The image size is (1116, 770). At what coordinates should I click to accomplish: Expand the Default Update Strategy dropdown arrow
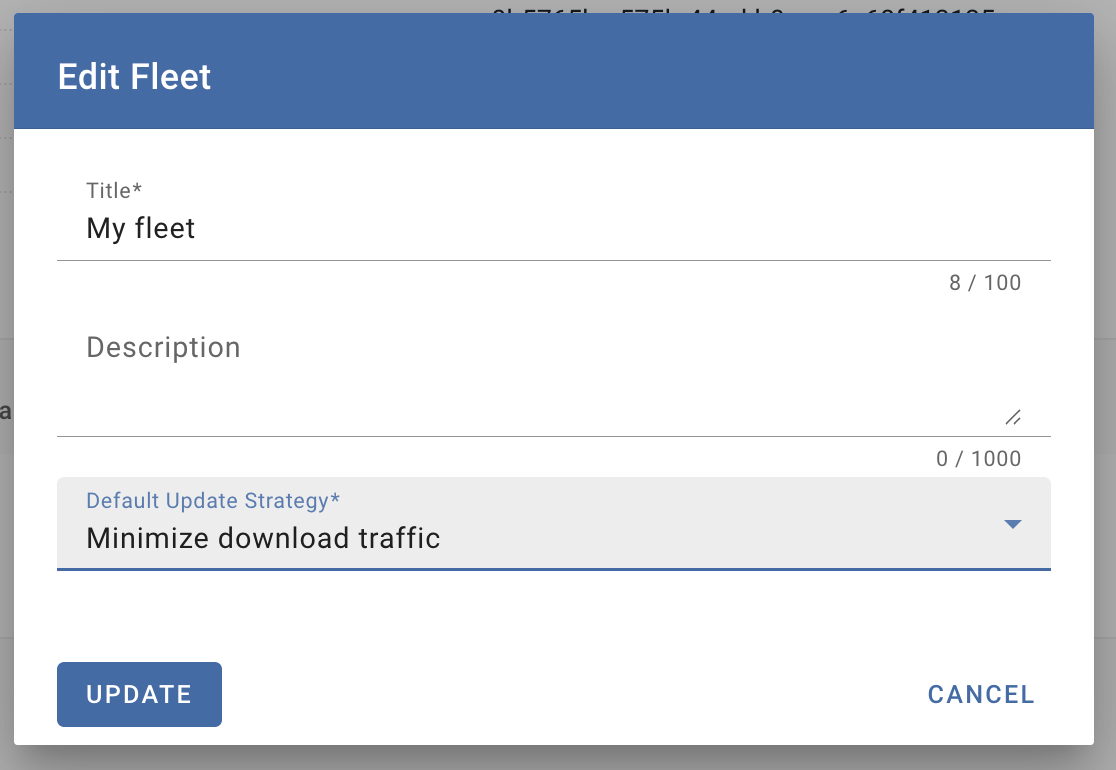tap(1012, 524)
